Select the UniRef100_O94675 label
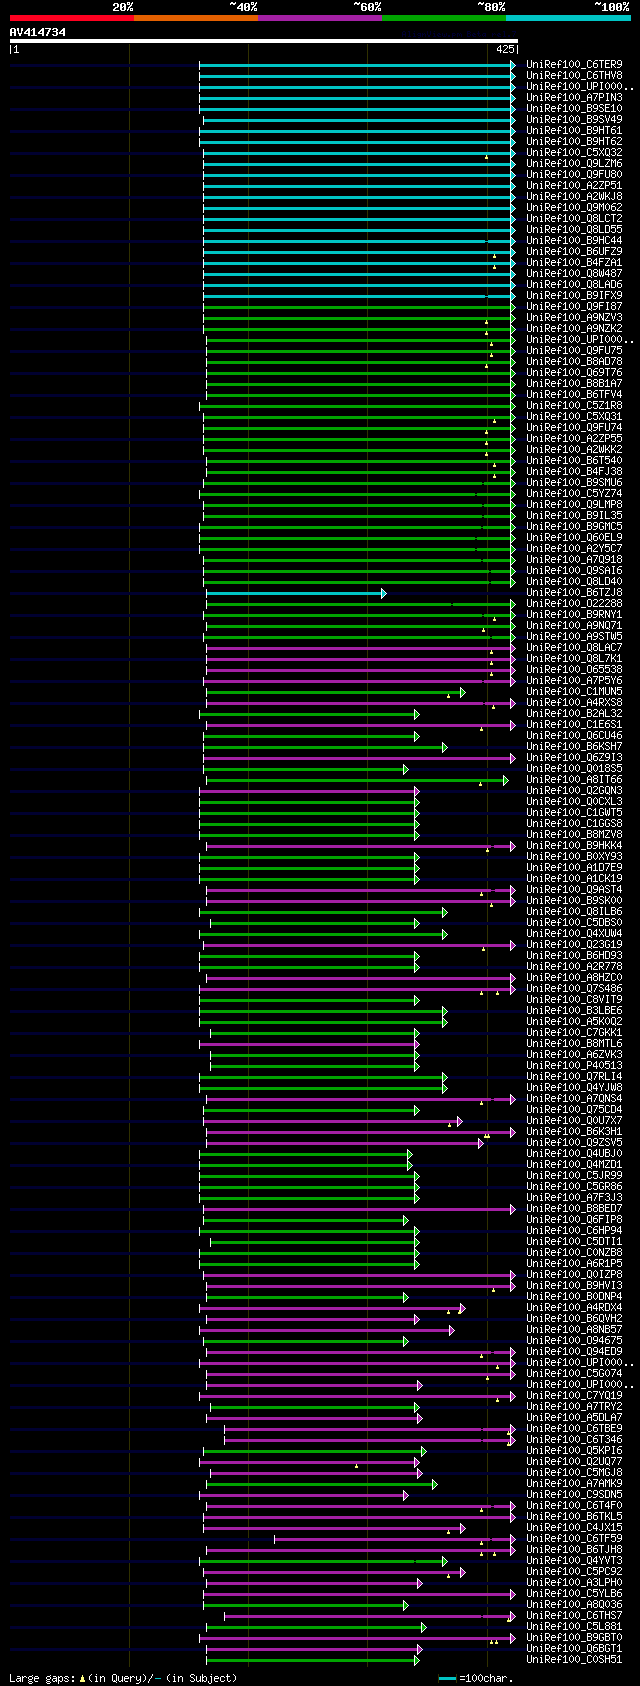Screen dimensions: 640x1686 [x=574, y=1341]
